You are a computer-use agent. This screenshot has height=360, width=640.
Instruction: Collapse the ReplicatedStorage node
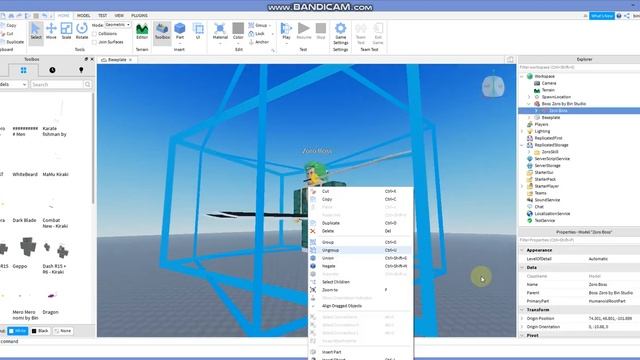pos(522,145)
